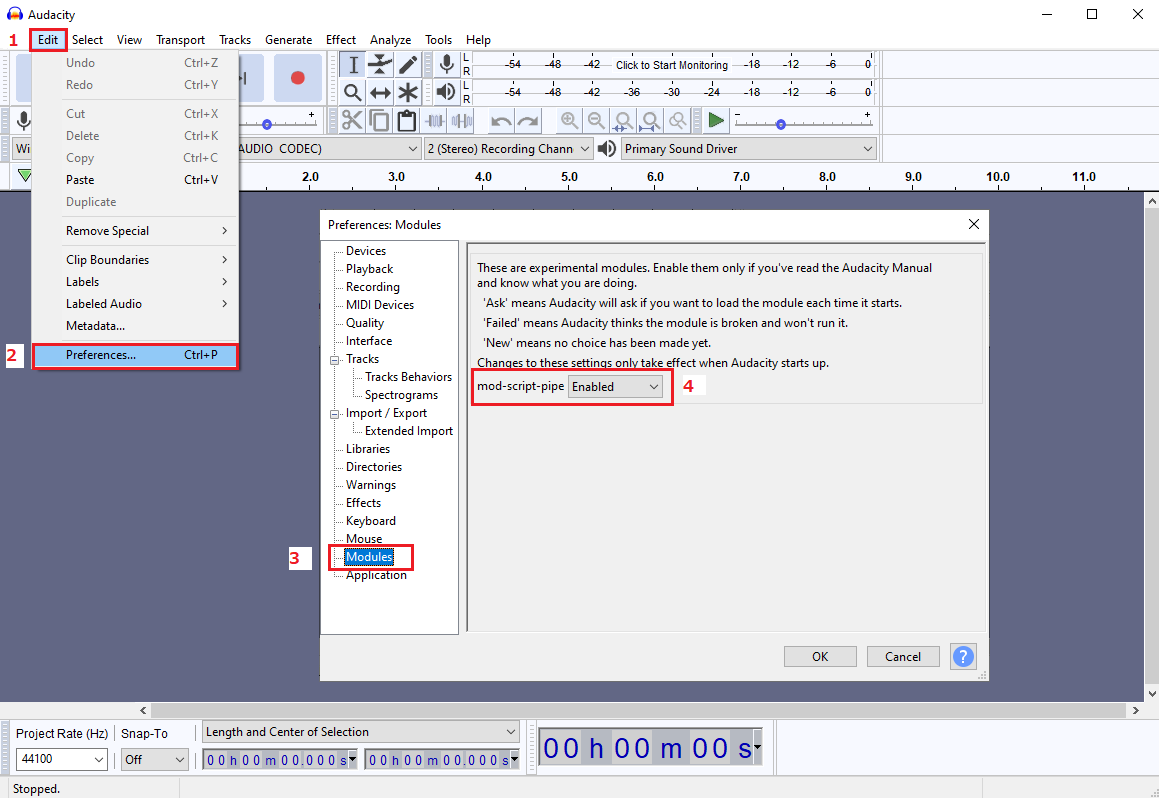
Task: Close the Preferences: Modules dialog
Action: point(973,224)
